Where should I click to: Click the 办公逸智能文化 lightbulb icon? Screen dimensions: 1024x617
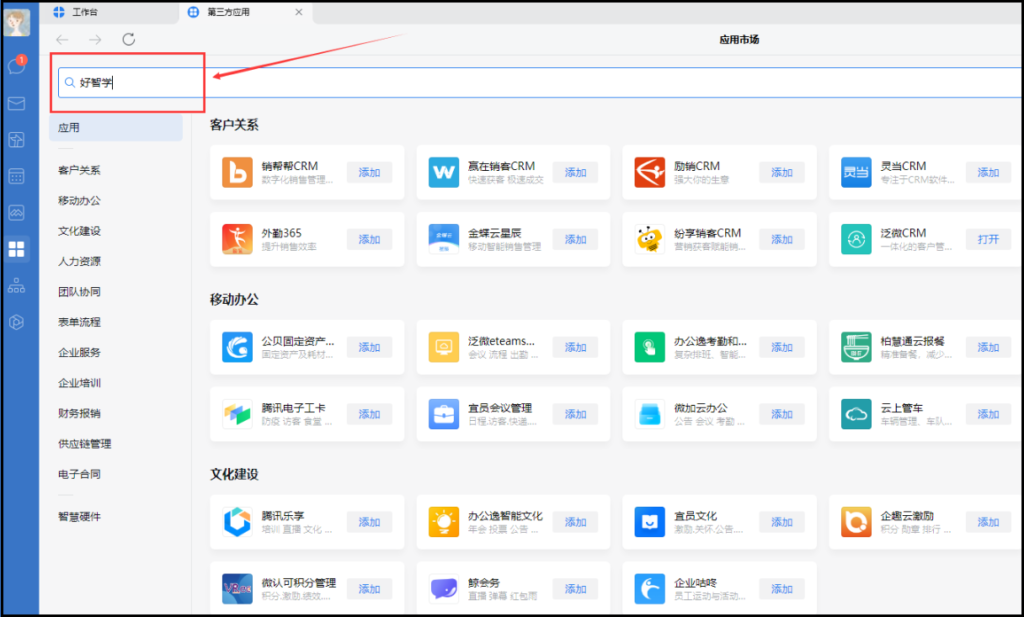click(443, 522)
